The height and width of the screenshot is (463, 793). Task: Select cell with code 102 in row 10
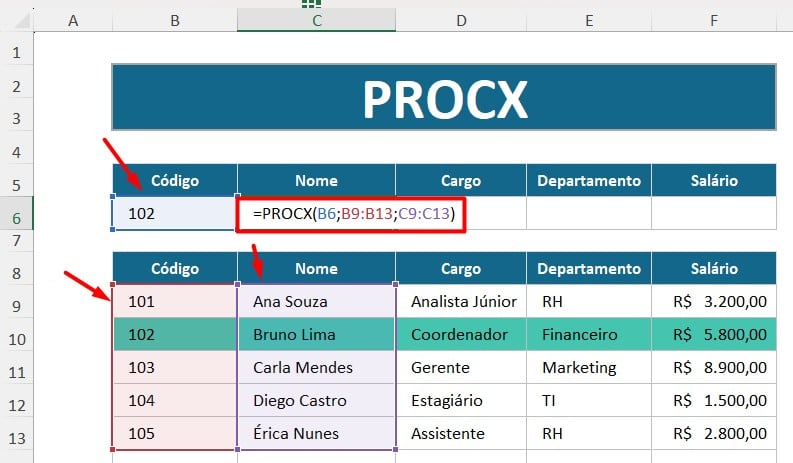coord(174,334)
